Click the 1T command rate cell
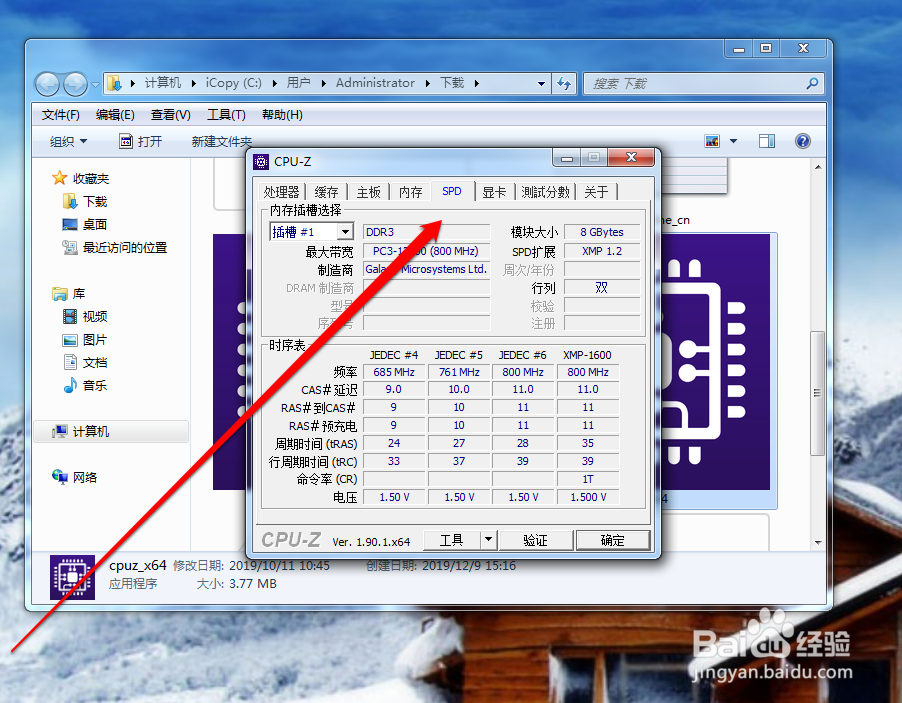Screen dimensions: 902x703 tap(588, 479)
